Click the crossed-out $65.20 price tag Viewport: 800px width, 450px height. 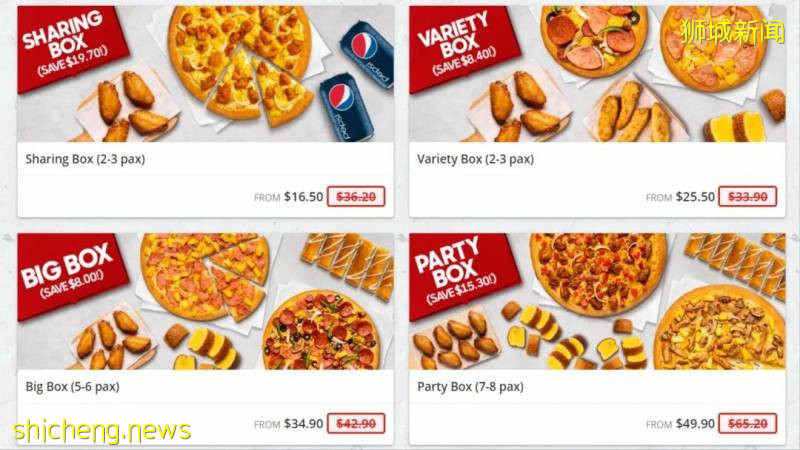pos(747,423)
